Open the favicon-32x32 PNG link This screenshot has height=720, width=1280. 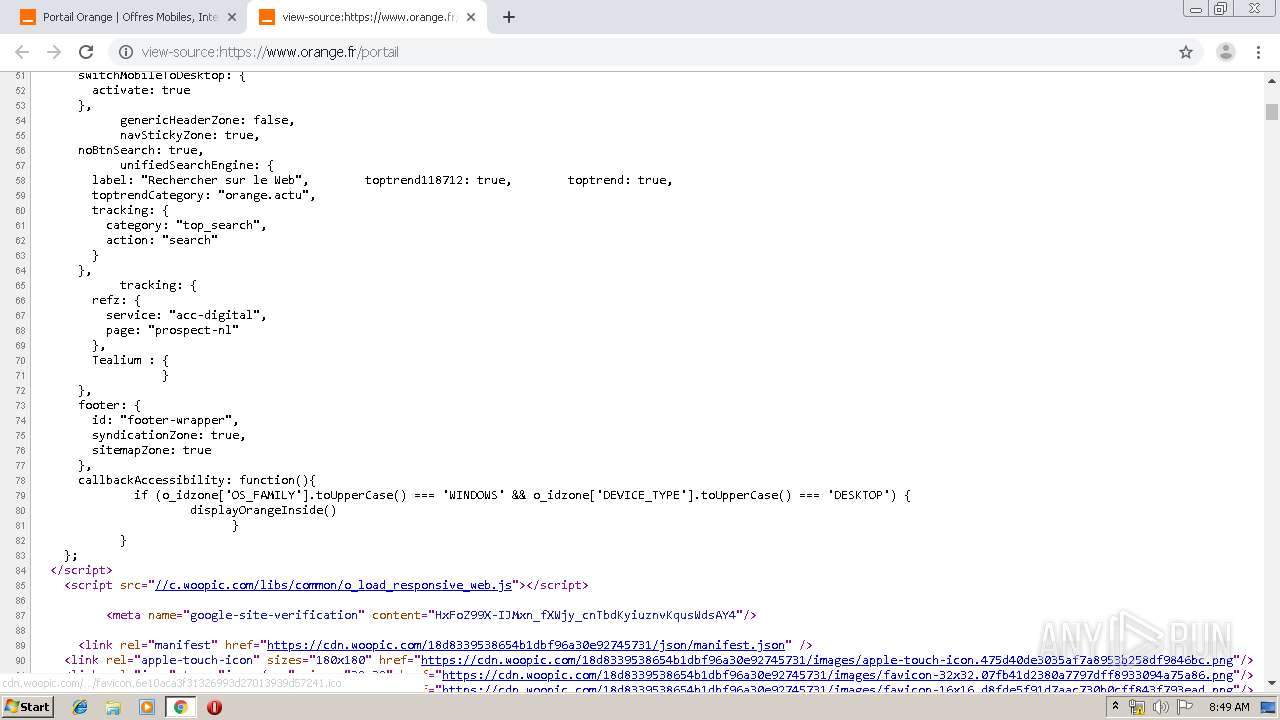pos(837,675)
